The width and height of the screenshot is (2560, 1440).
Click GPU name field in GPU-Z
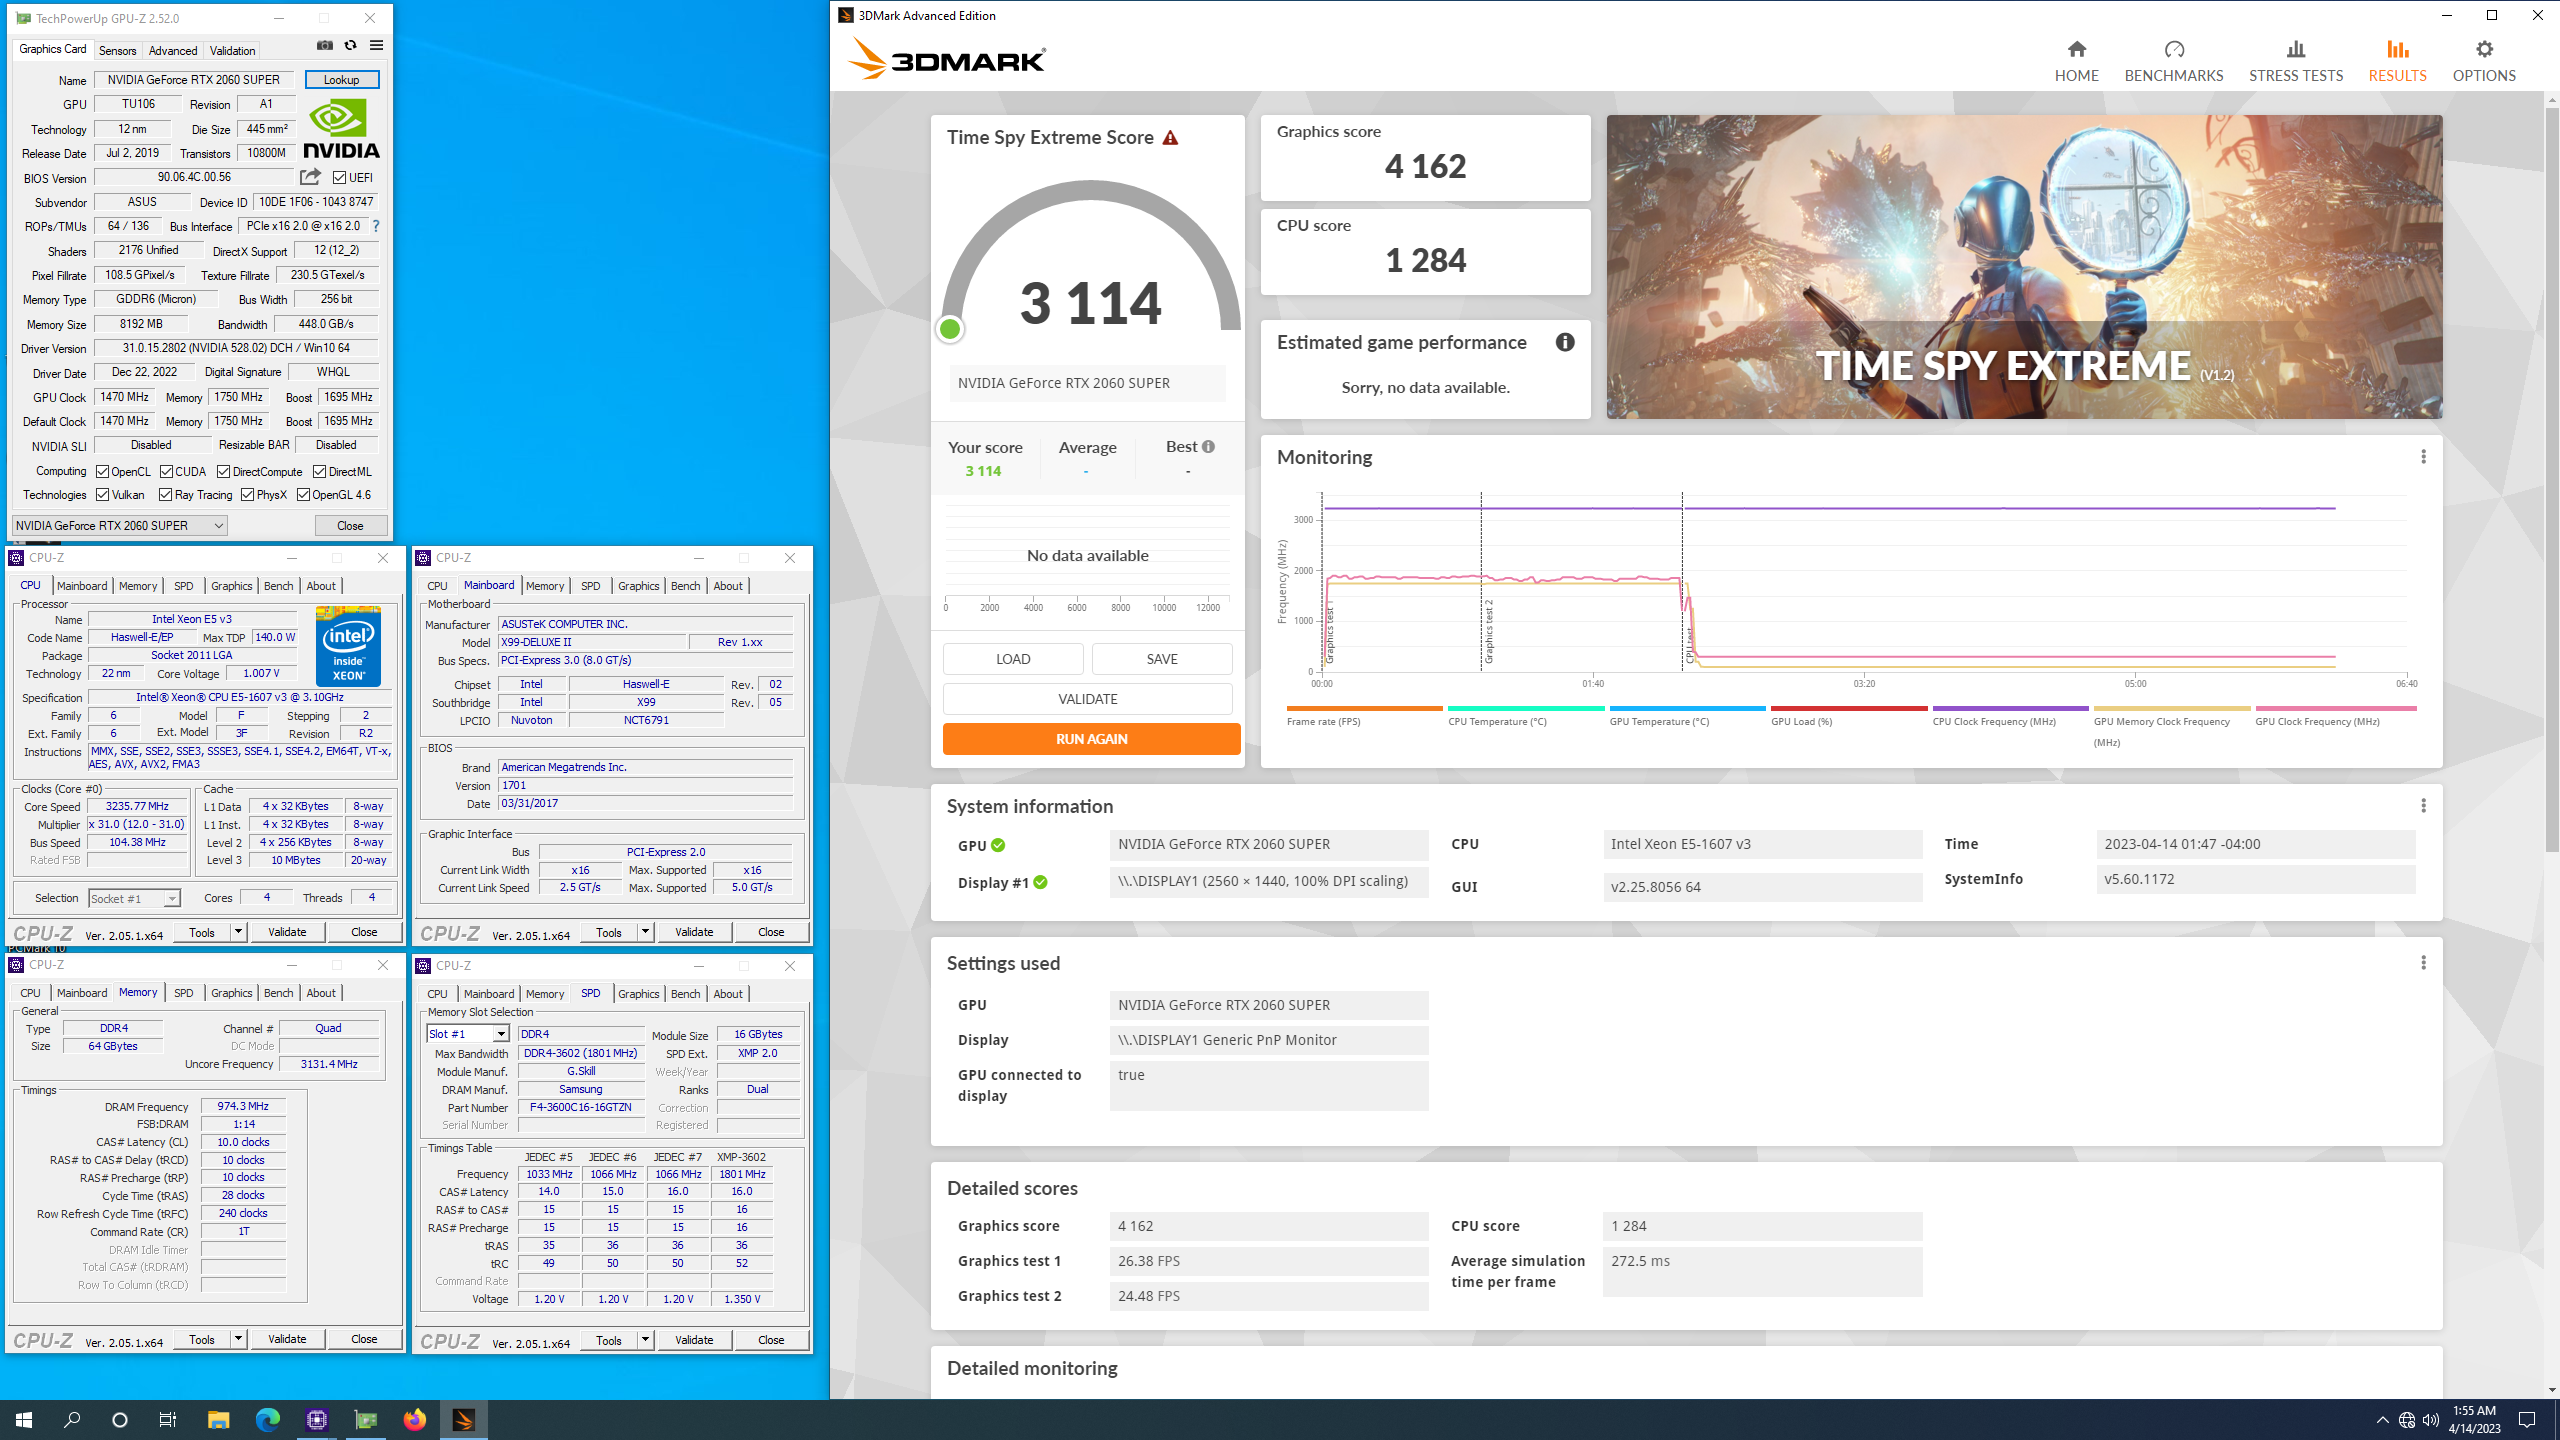pos(194,80)
